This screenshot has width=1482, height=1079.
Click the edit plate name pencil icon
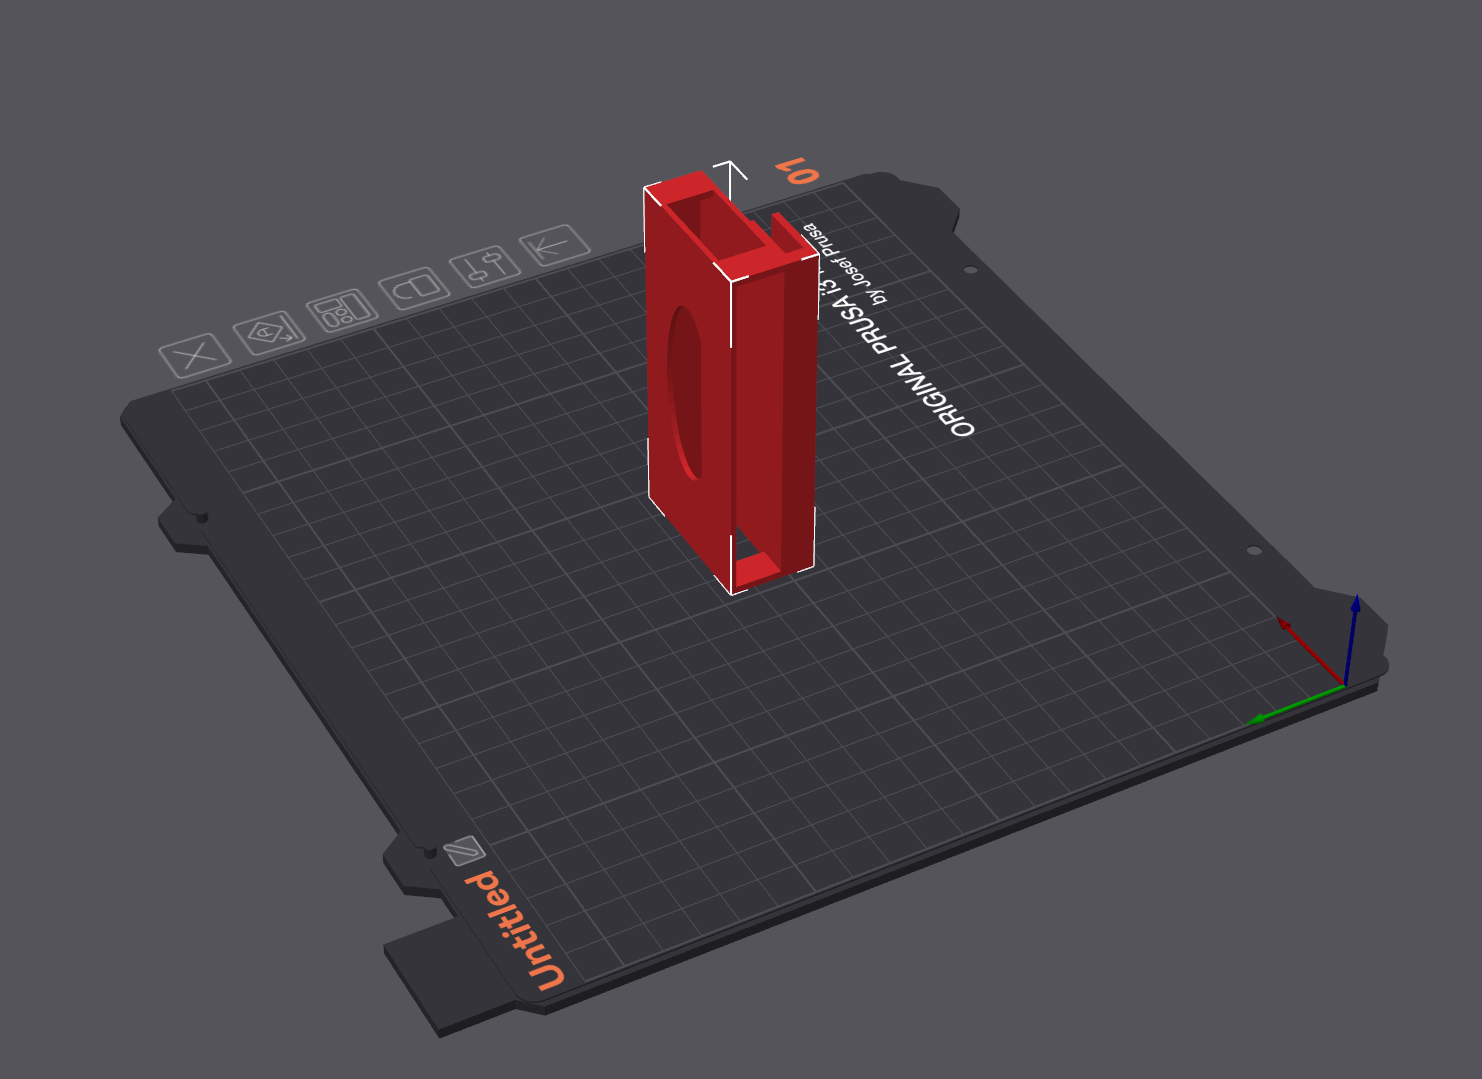[x=464, y=852]
